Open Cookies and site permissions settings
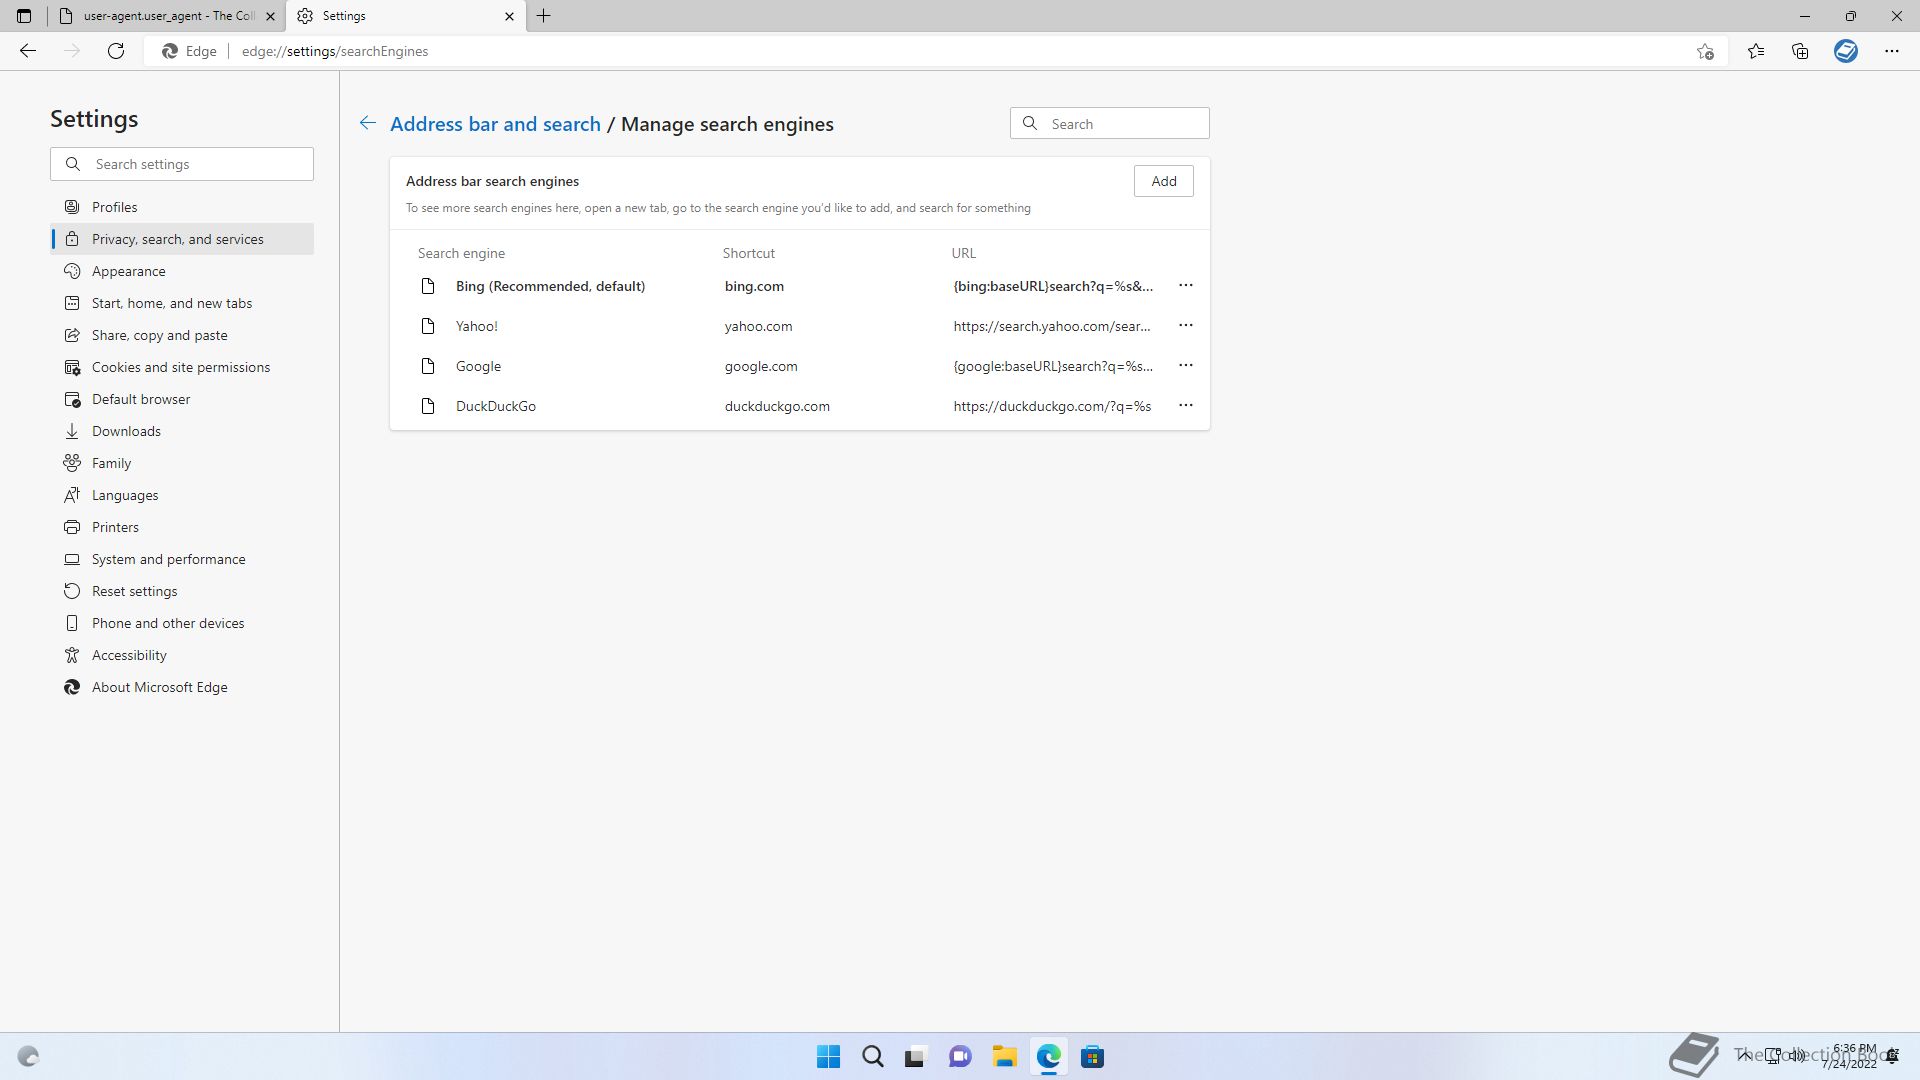The height and width of the screenshot is (1080, 1920). 180,367
